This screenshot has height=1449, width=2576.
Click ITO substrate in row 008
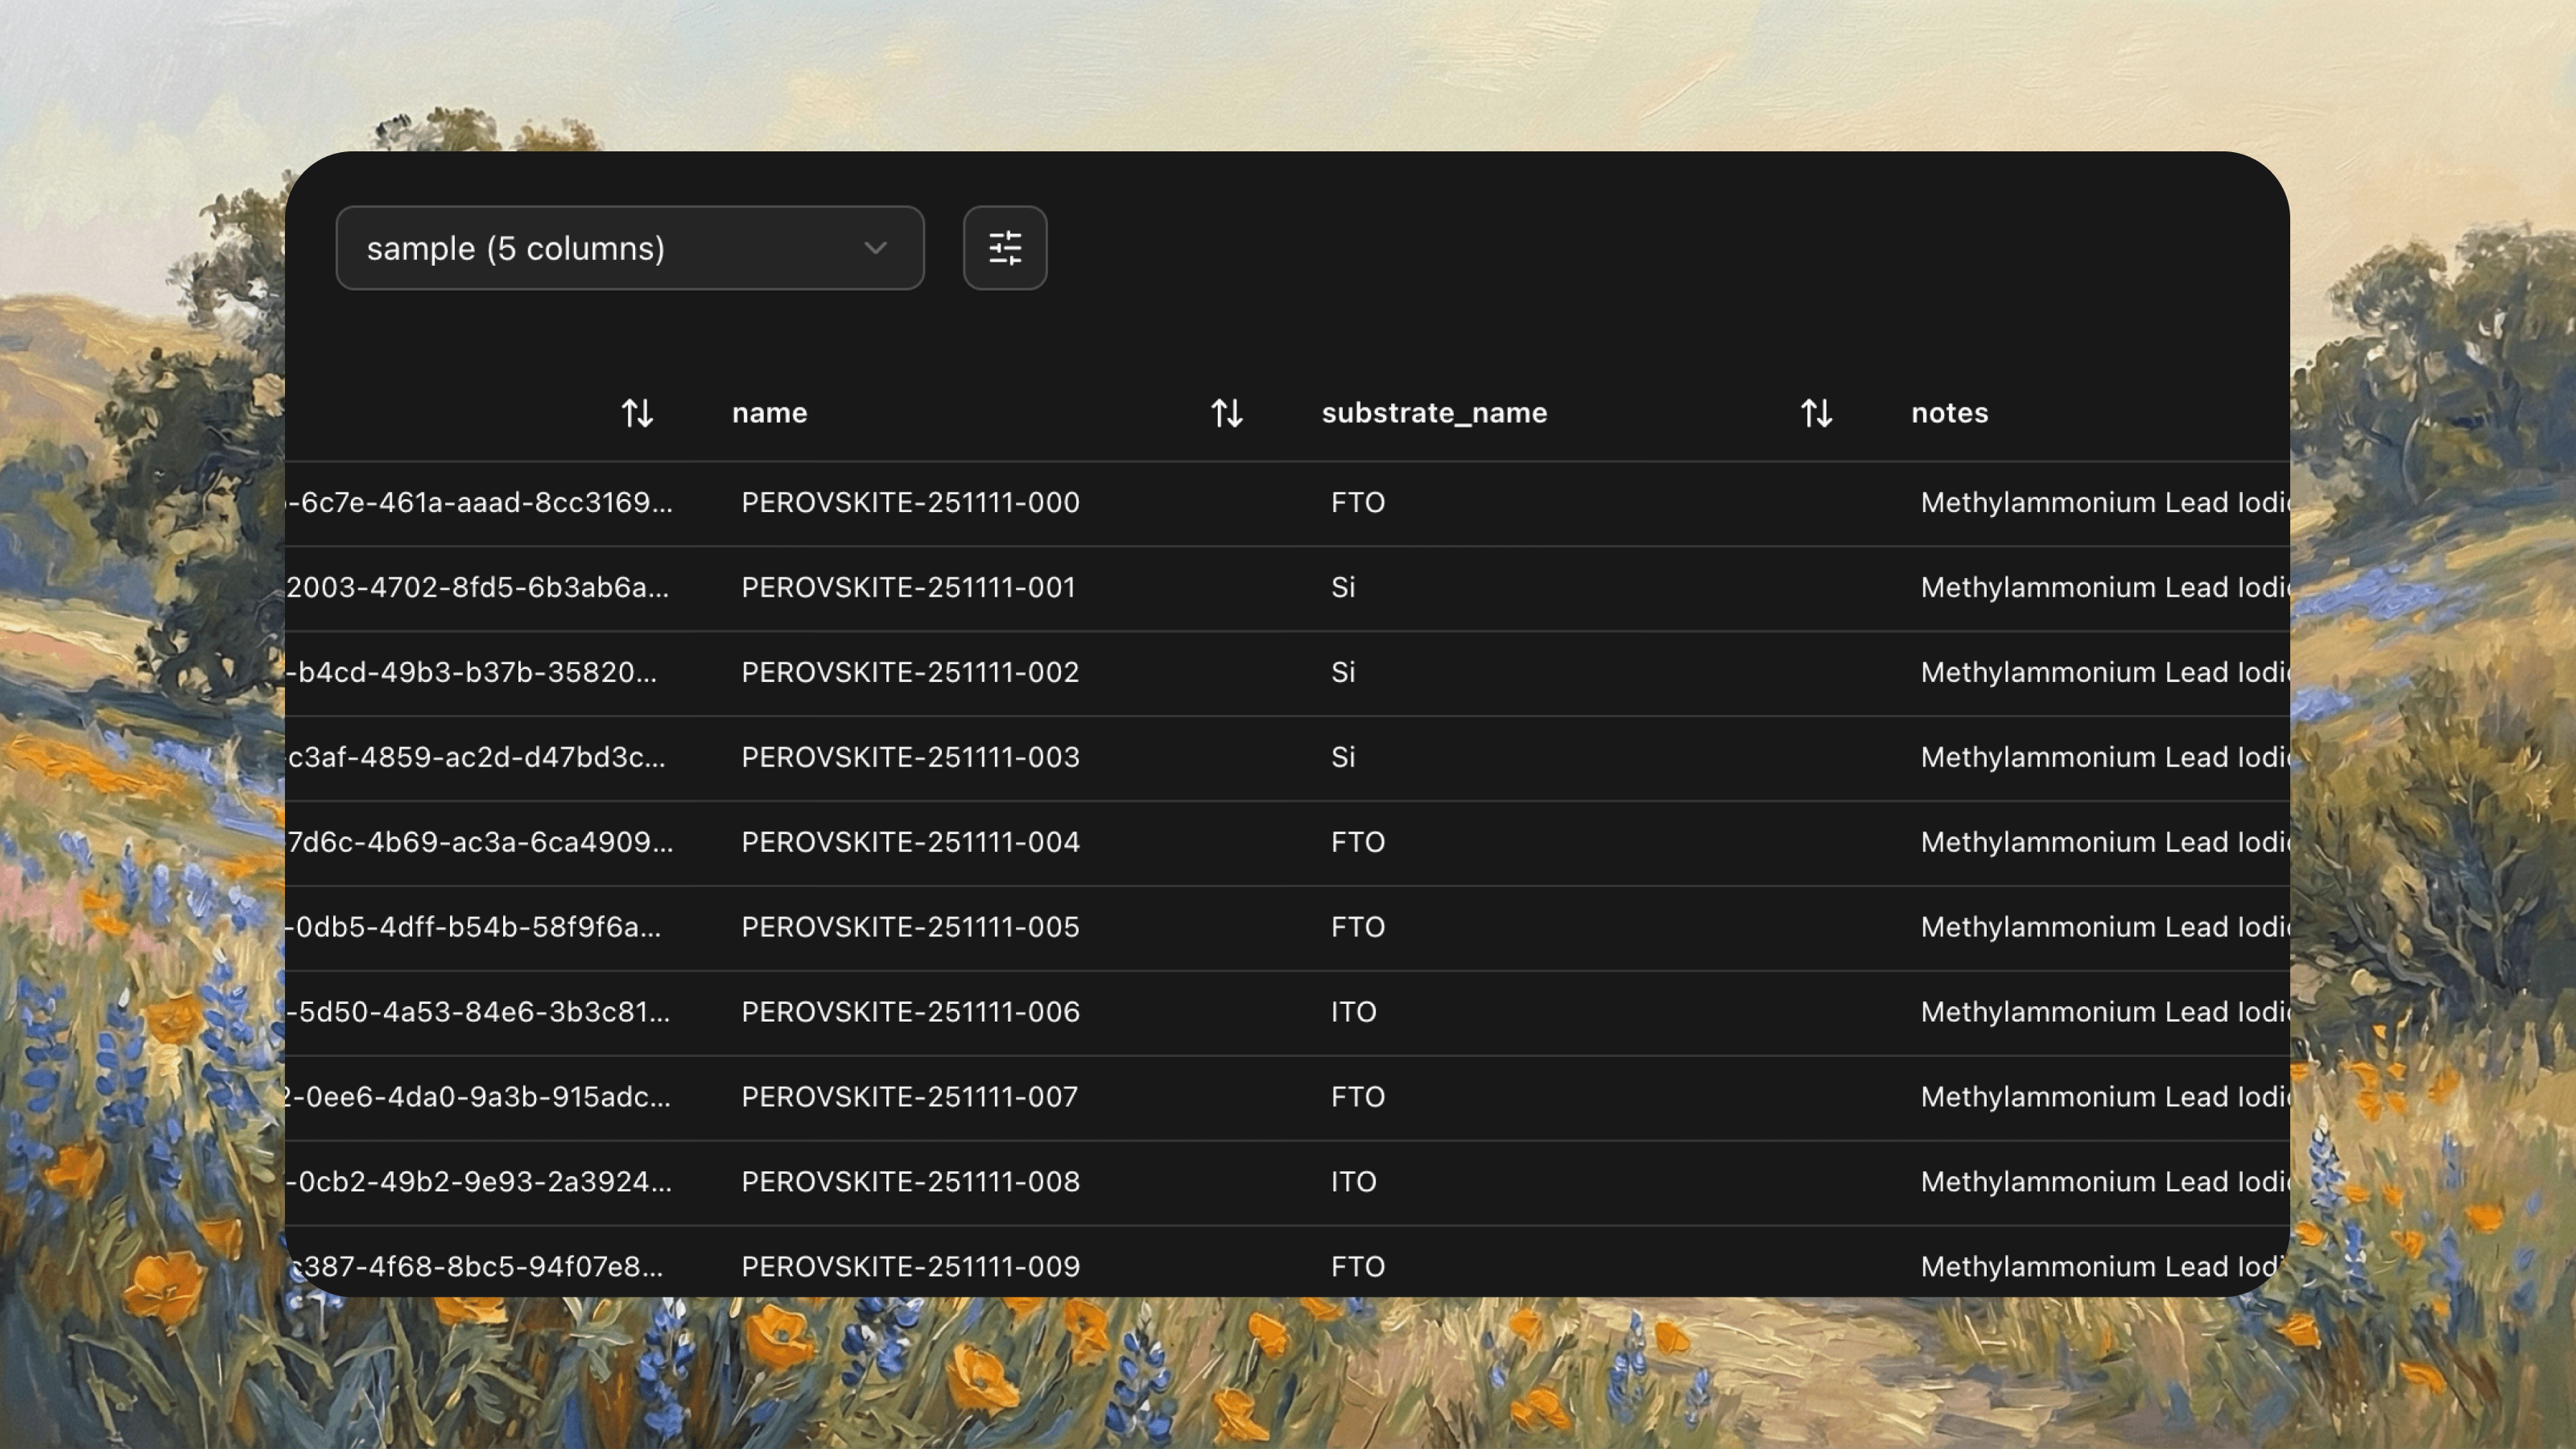click(x=1353, y=1182)
